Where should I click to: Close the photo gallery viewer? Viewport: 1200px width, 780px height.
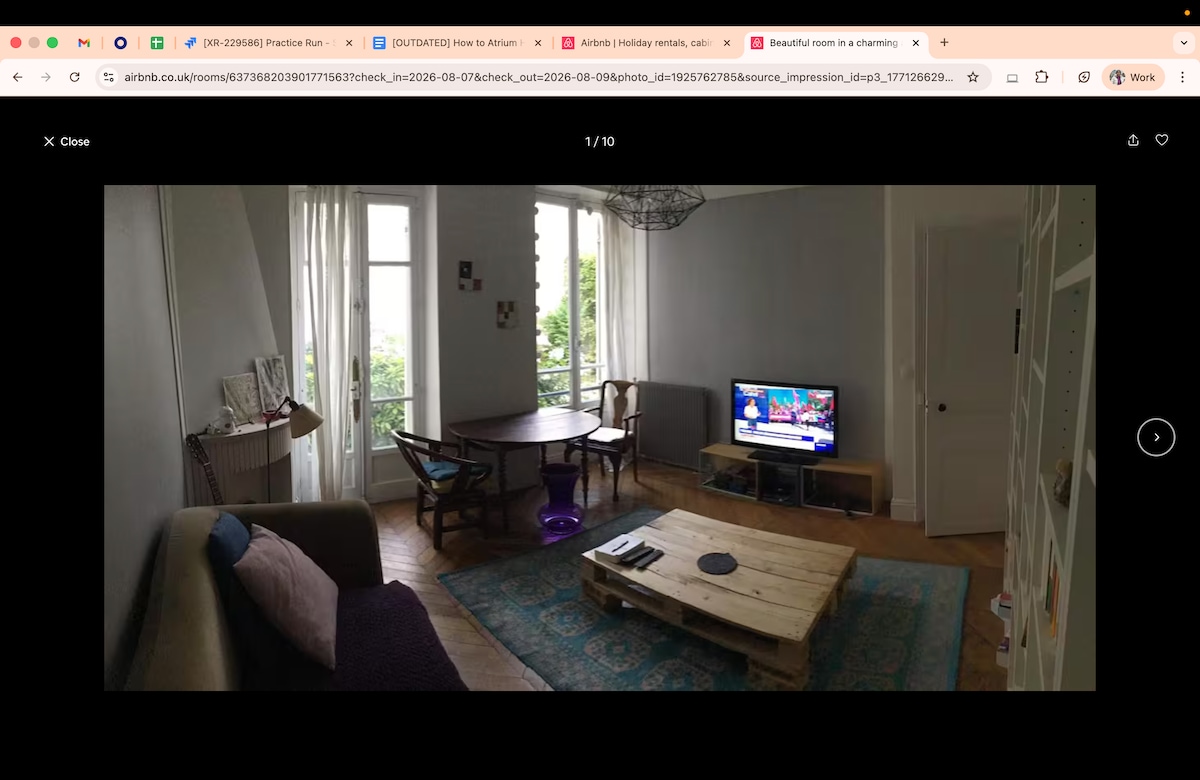66,142
